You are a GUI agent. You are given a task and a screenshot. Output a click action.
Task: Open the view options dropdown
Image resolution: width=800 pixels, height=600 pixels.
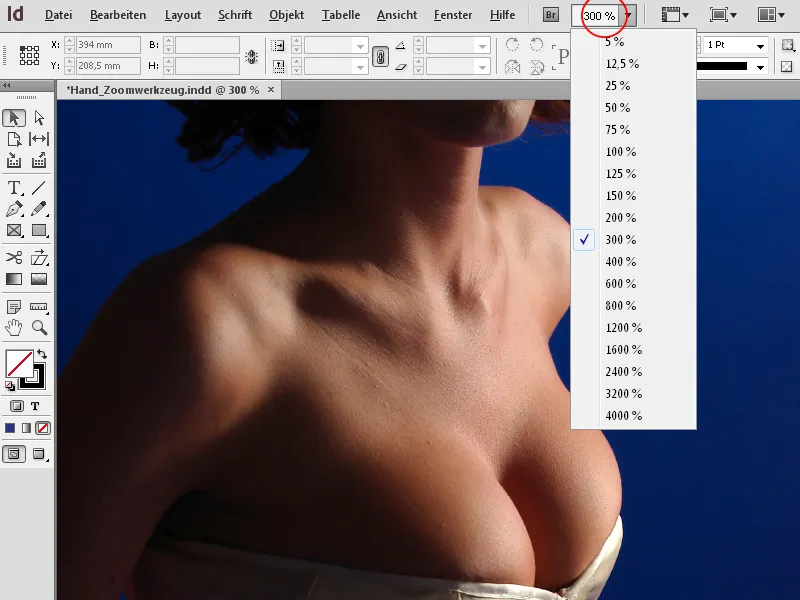pos(675,15)
